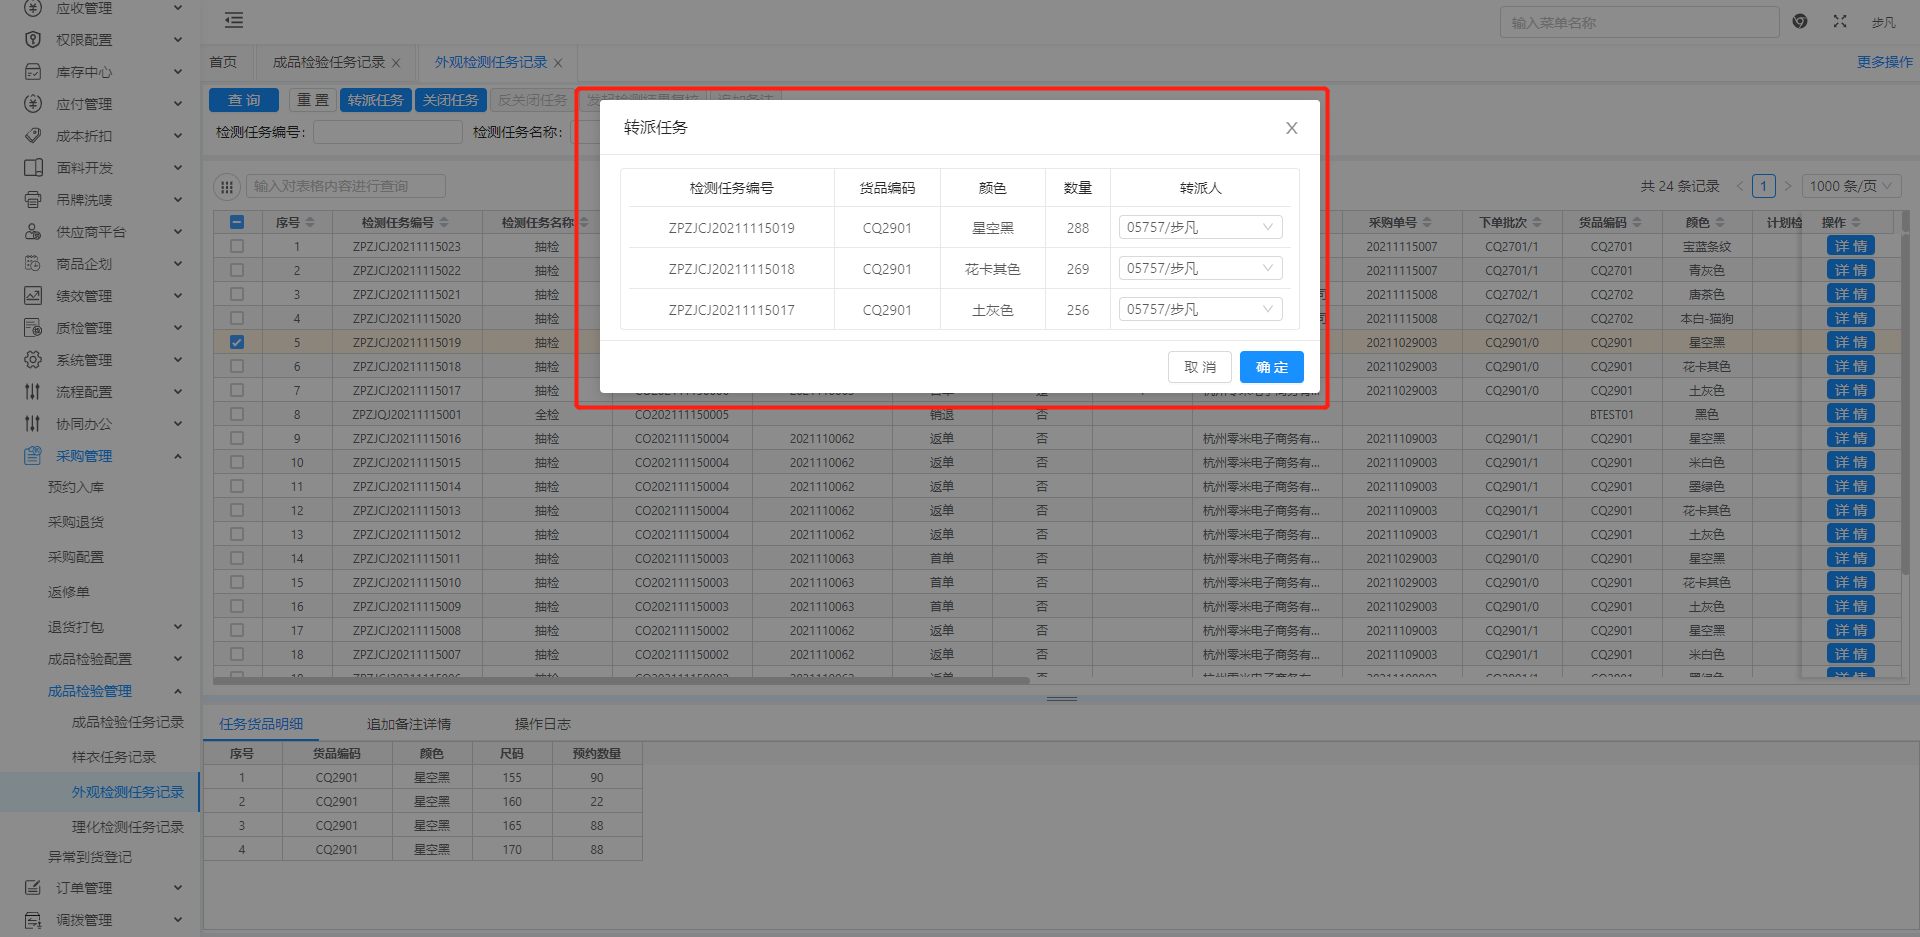Click the theme icon beside the search box
The height and width of the screenshot is (937, 1920).
click(x=1800, y=21)
